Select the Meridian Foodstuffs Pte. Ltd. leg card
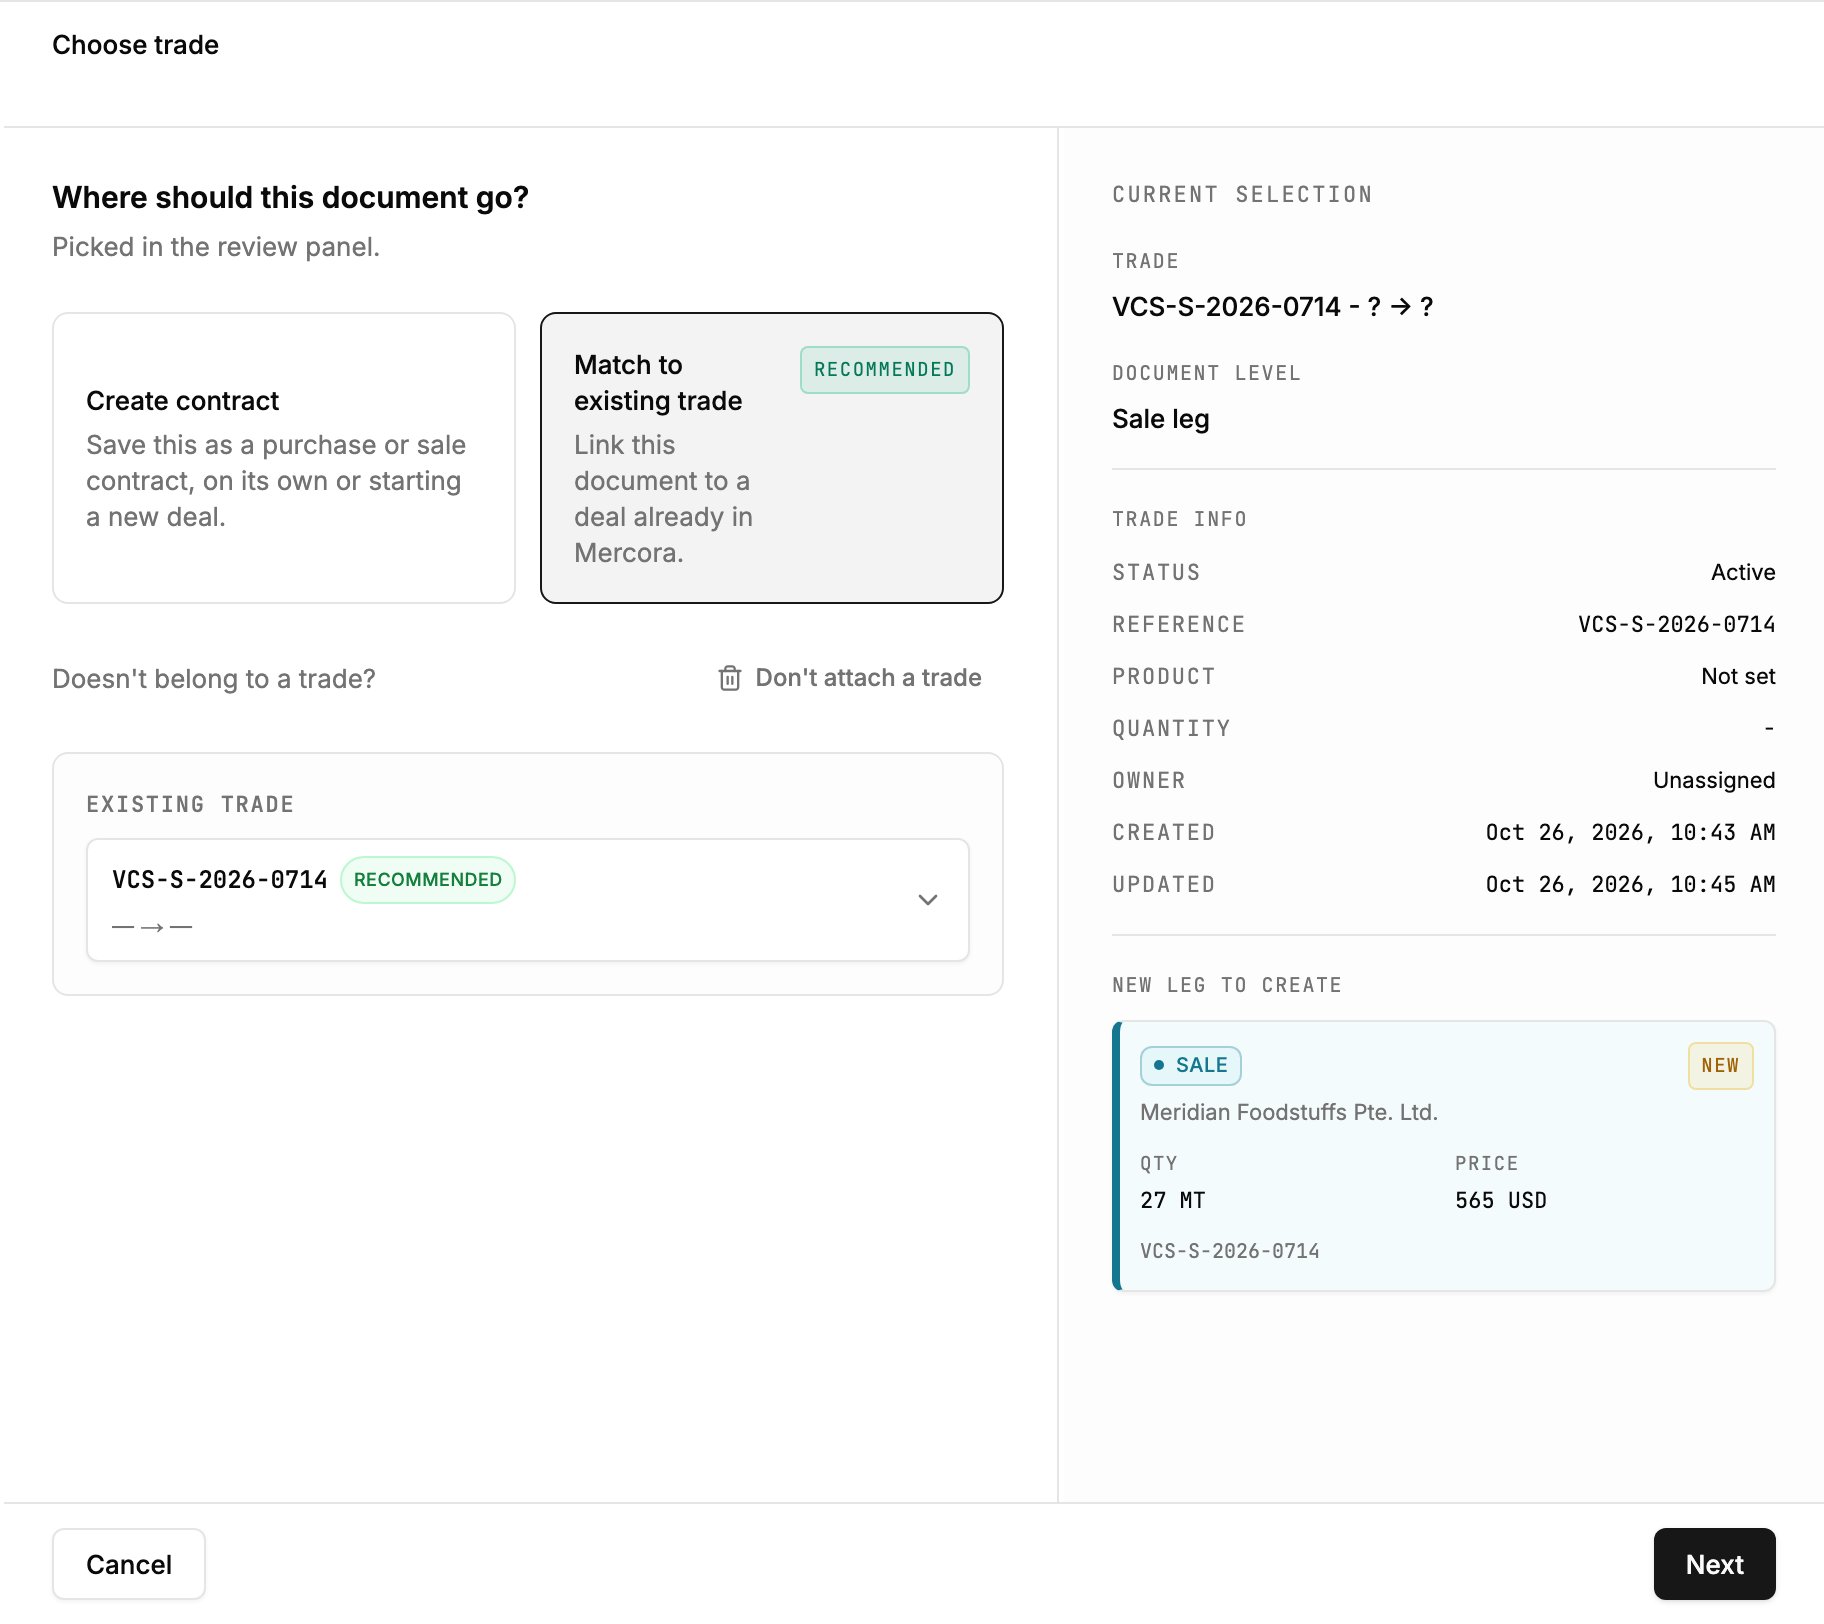 click(1443, 1156)
